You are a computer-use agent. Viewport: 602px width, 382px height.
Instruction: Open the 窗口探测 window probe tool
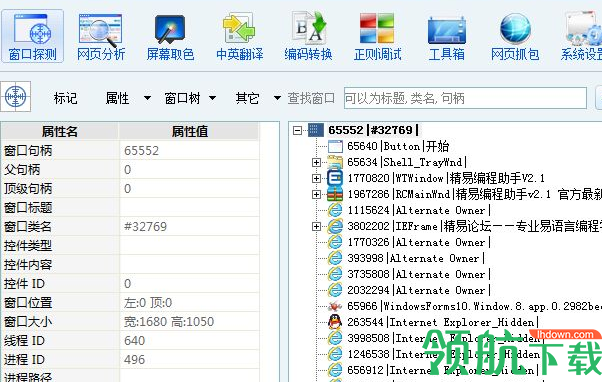(33, 36)
